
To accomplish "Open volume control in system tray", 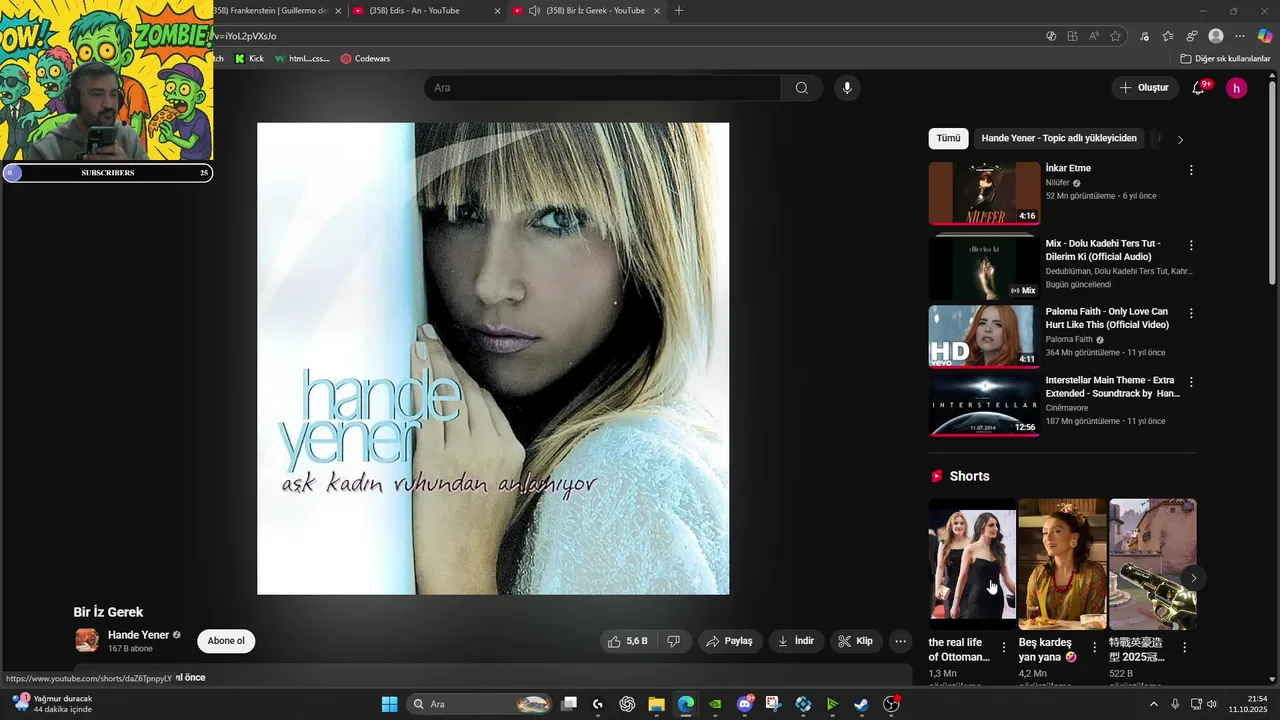I will pos(1212,704).
